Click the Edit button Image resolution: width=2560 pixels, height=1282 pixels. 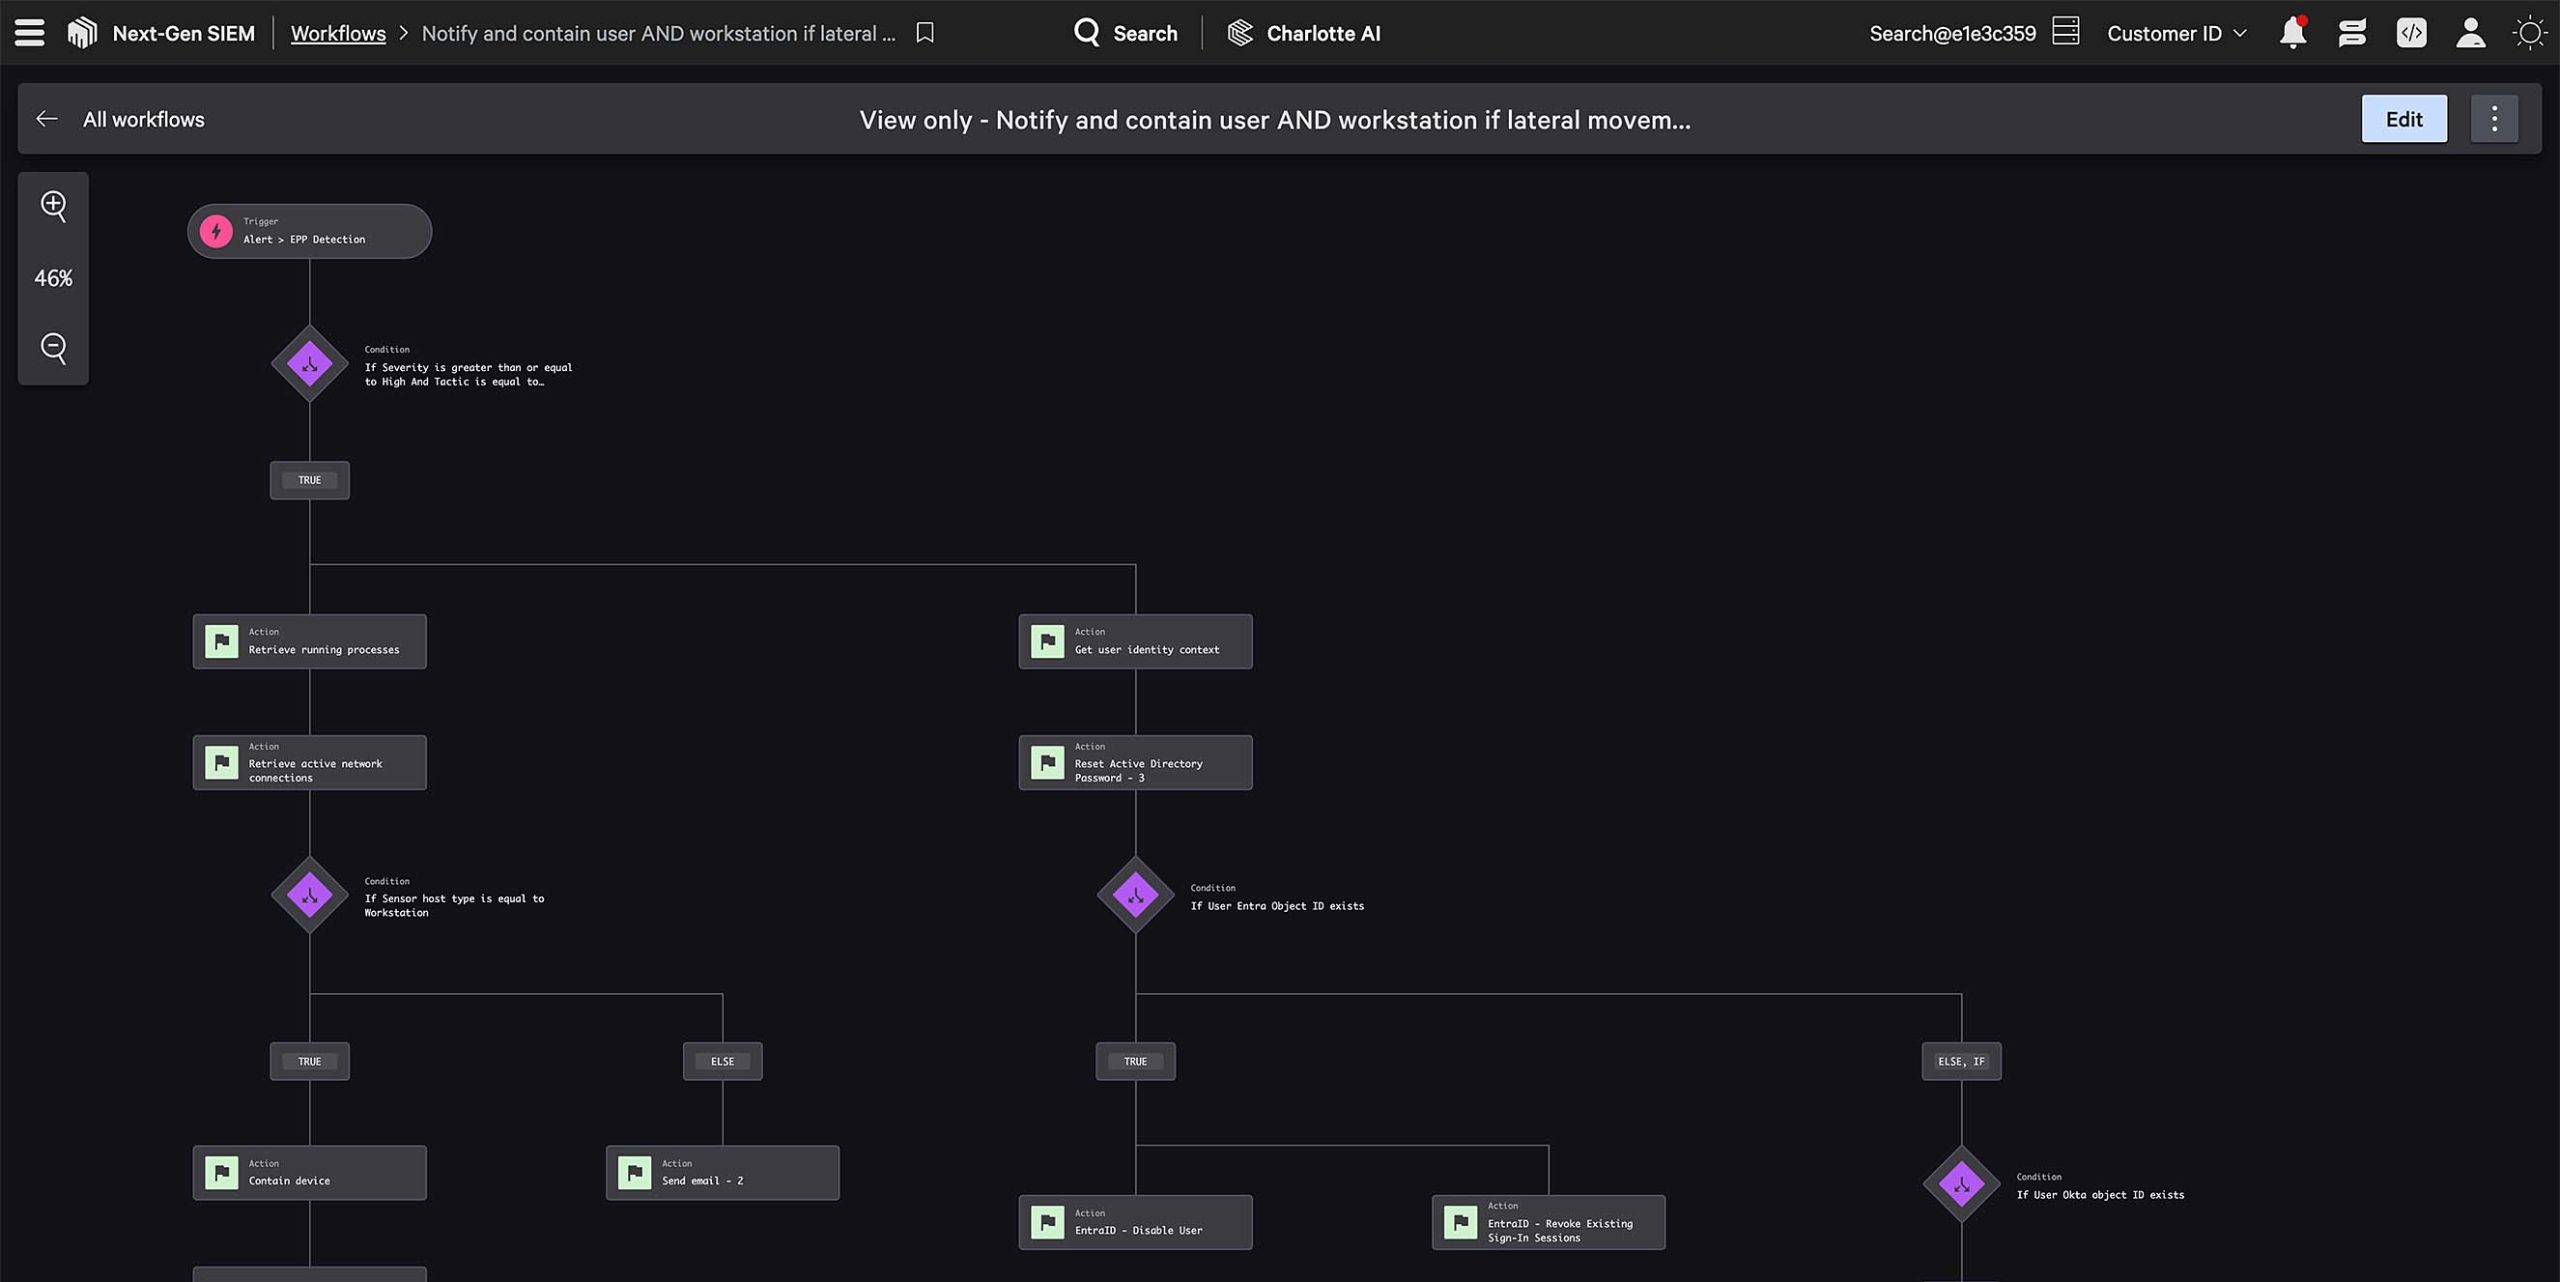[x=2403, y=118]
